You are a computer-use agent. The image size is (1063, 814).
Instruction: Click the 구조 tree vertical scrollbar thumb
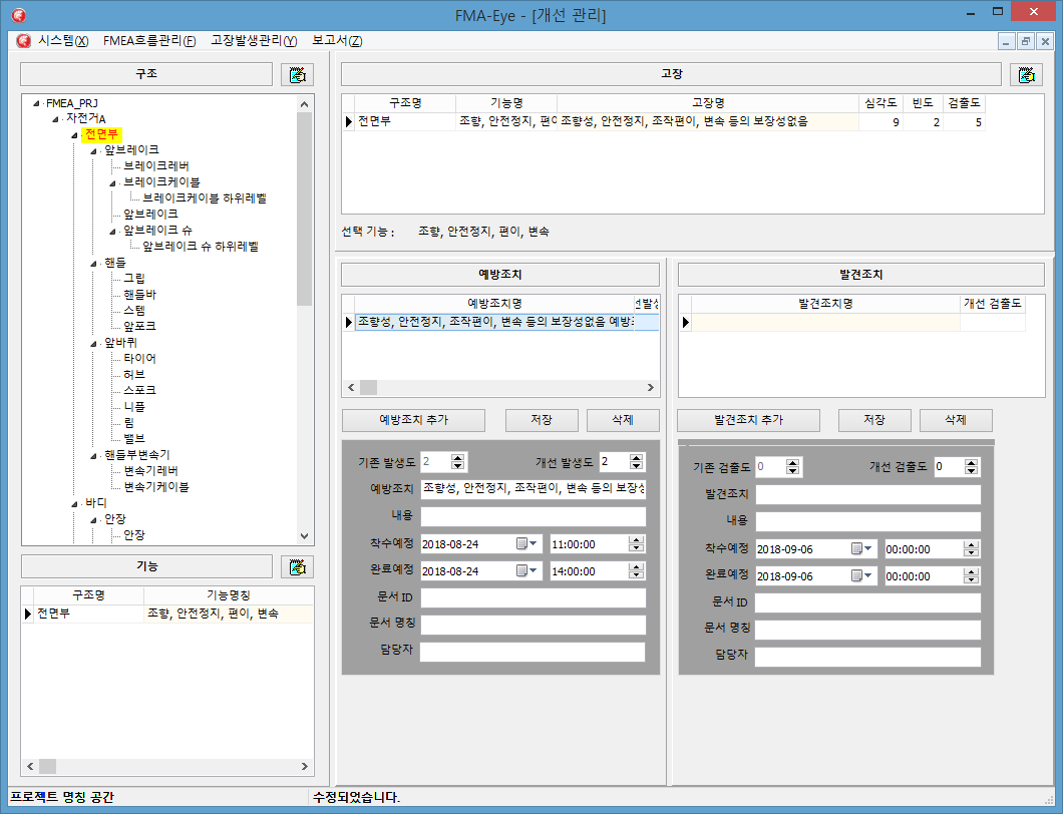304,209
